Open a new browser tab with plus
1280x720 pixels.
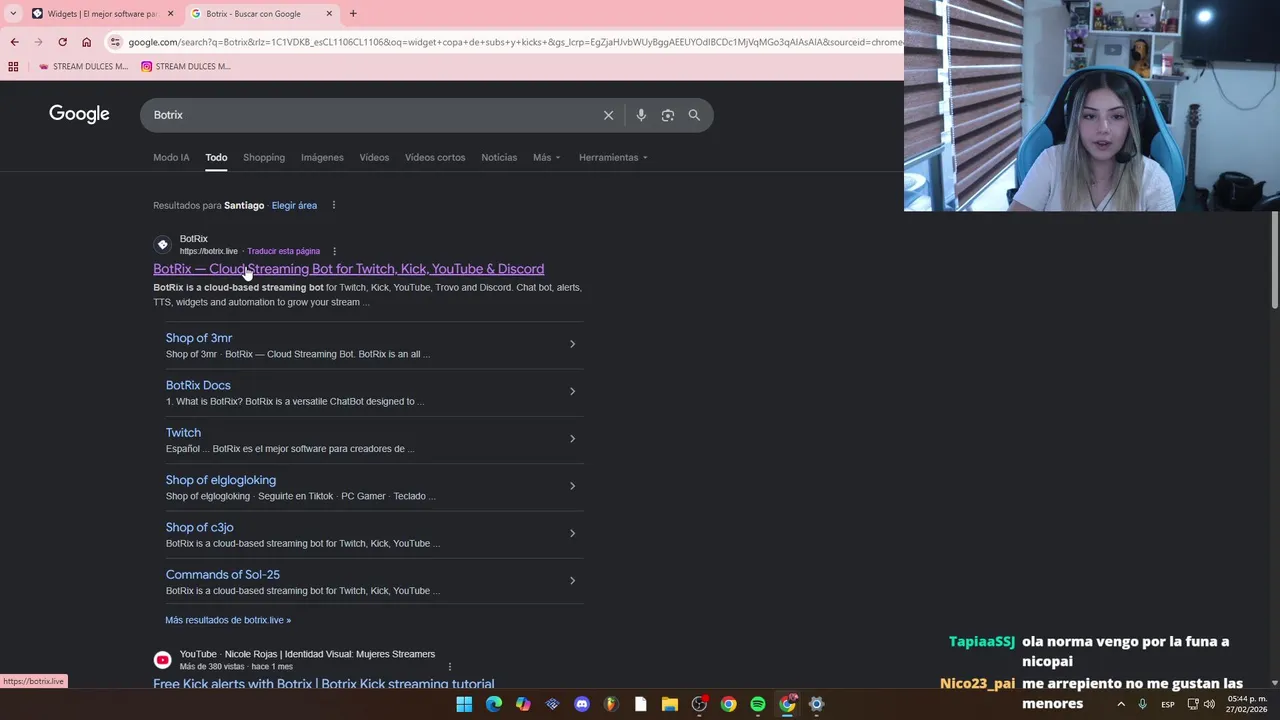(x=353, y=14)
